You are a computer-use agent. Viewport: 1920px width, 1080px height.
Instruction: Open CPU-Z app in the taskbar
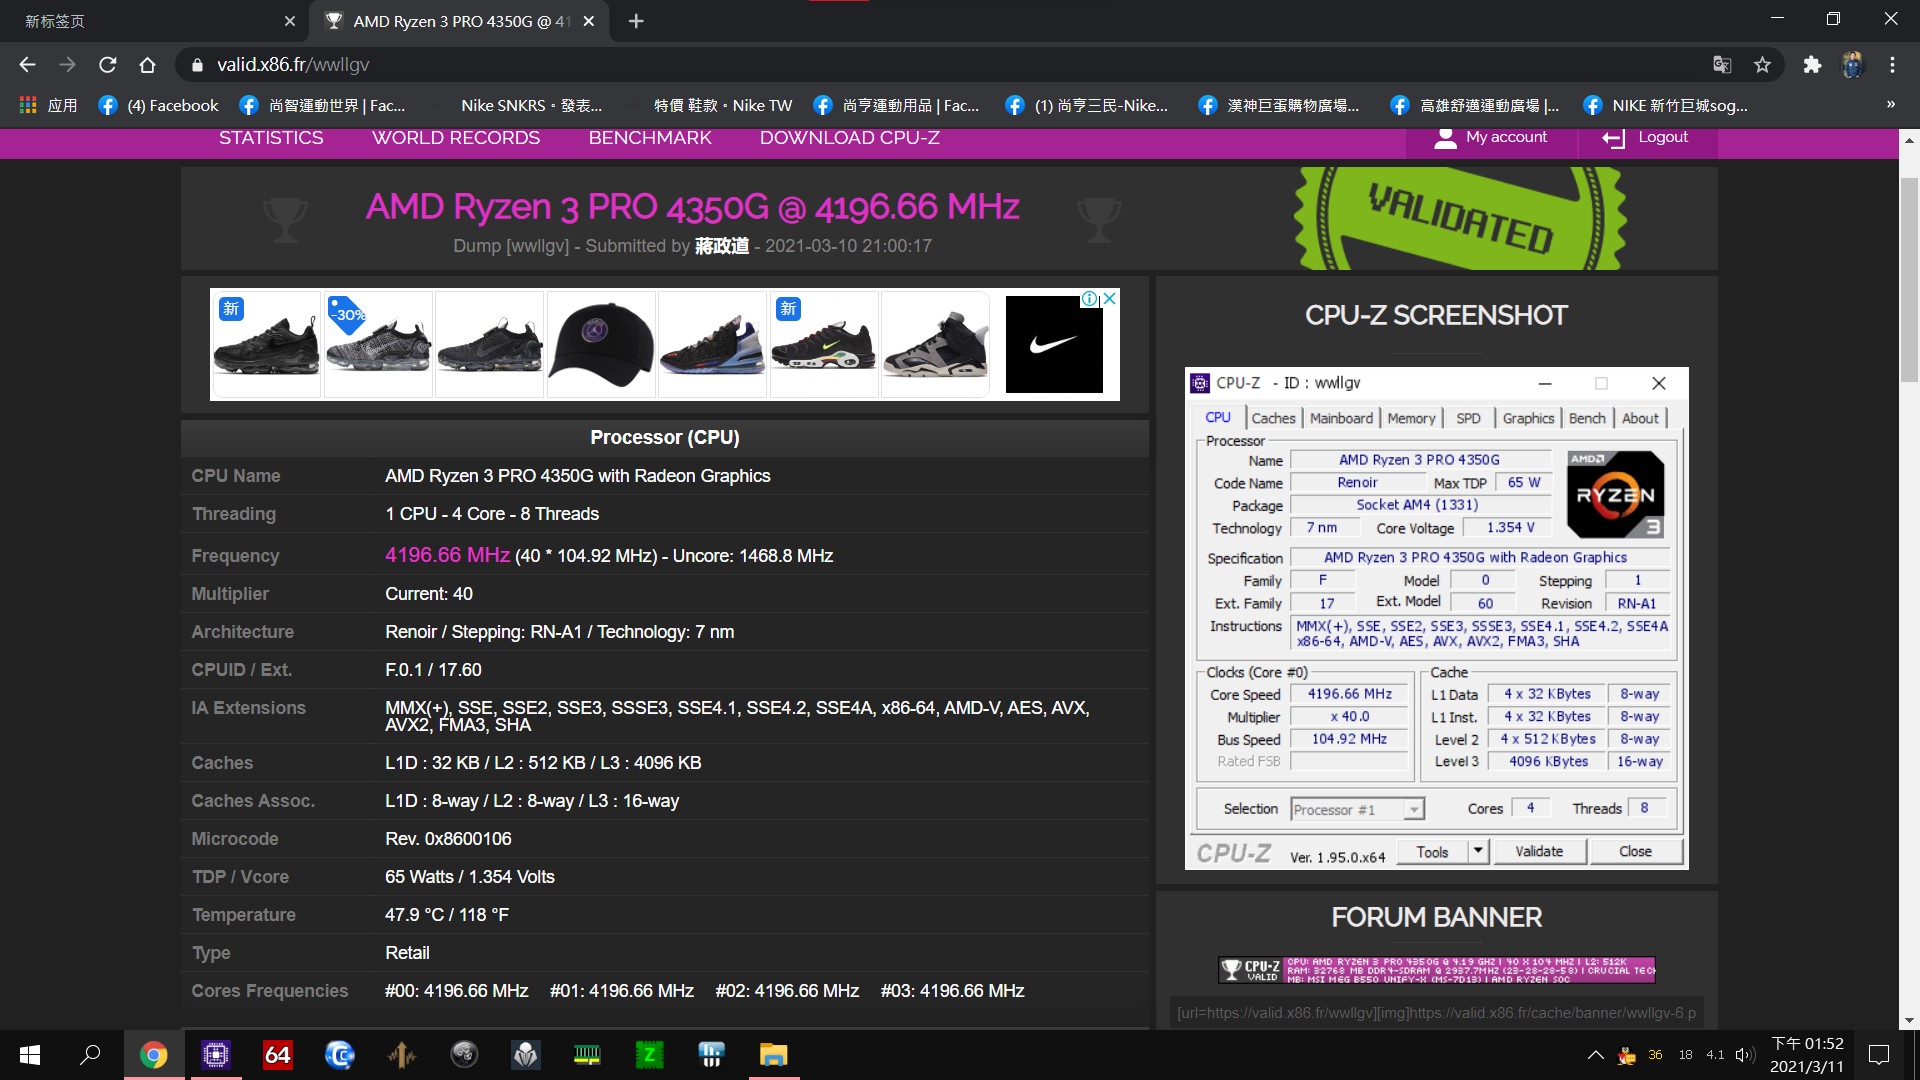click(x=216, y=1055)
